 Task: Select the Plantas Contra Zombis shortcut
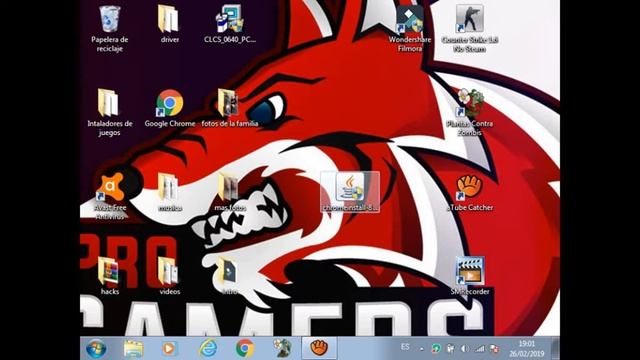coord(469,112)
